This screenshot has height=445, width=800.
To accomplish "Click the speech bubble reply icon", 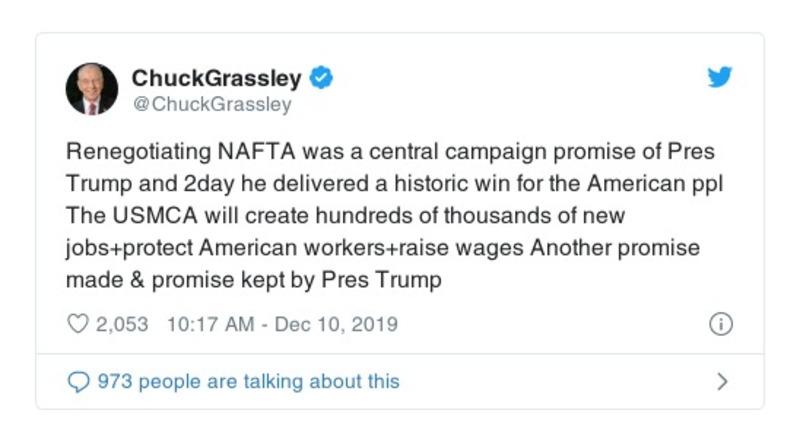I will (77, 381).
